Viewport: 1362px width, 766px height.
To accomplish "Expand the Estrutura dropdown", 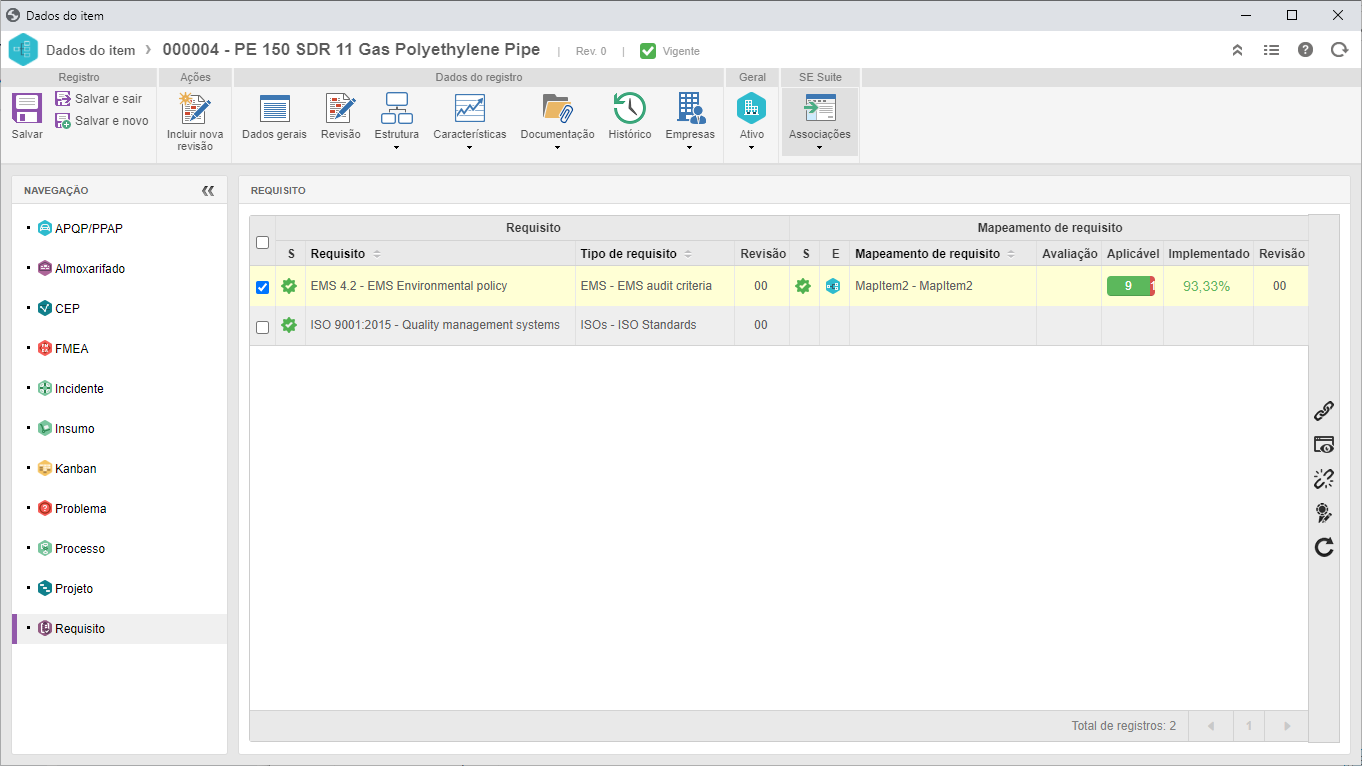I will click(x=397, y=122).
